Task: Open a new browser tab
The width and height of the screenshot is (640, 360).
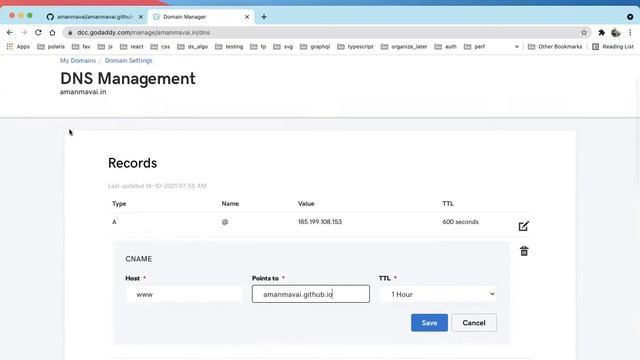Action: coord(264,17)
